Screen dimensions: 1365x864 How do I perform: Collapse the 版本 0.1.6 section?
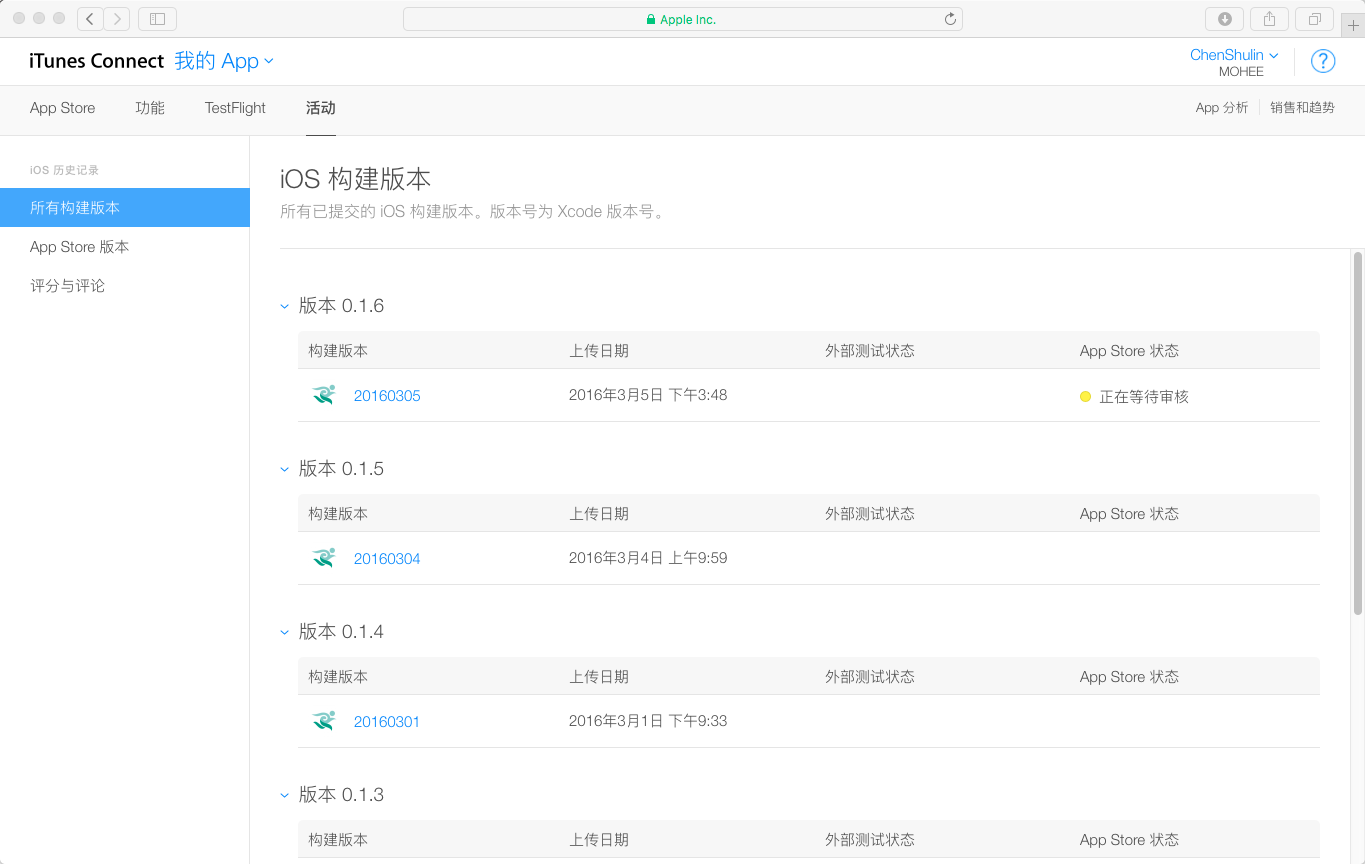(x=284, y=306)
